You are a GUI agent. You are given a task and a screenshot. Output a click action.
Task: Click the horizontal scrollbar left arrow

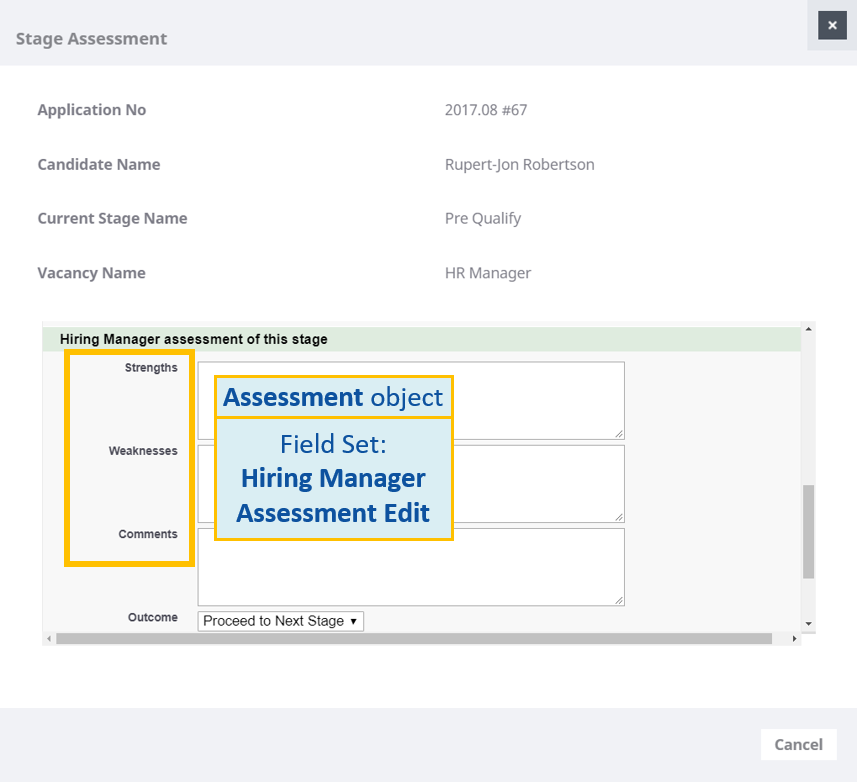[48, 638]
